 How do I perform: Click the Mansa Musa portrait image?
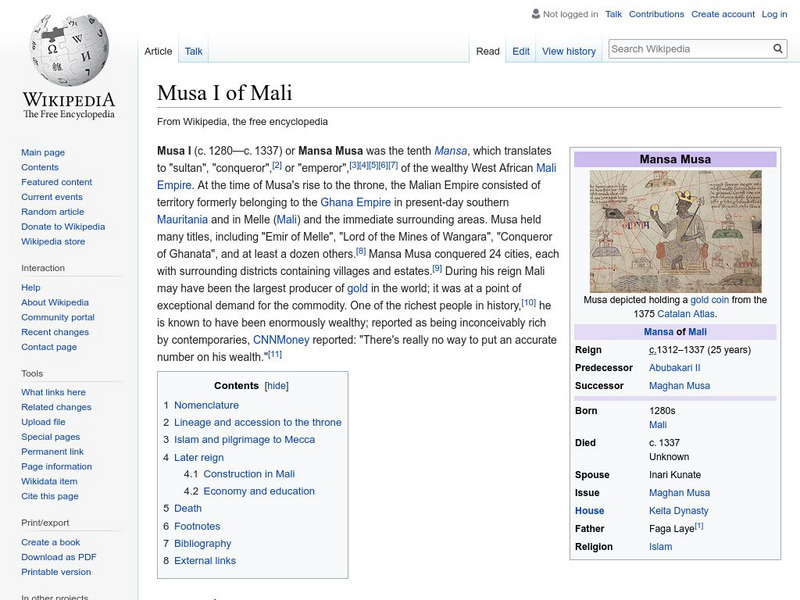click(x=677, y=231)
